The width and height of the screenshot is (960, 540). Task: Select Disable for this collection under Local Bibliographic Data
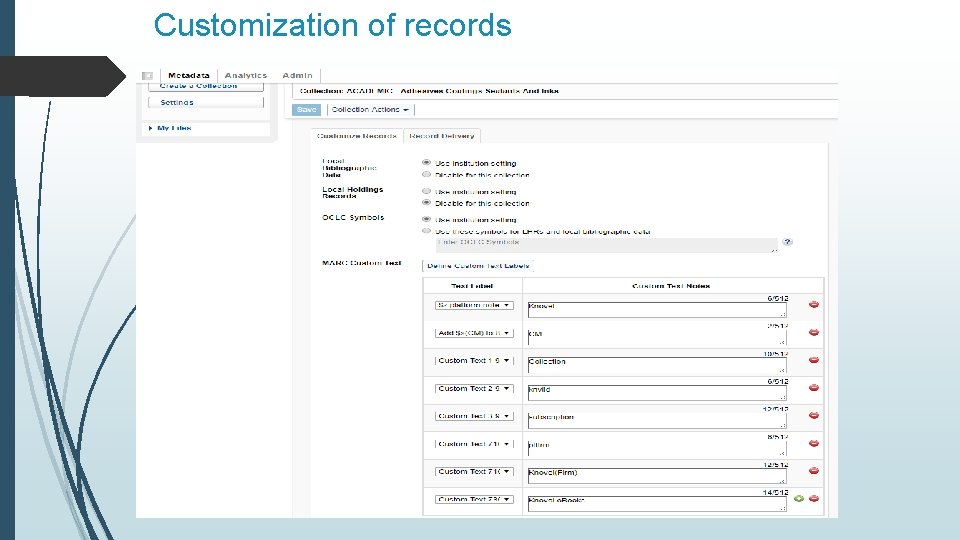427,174
